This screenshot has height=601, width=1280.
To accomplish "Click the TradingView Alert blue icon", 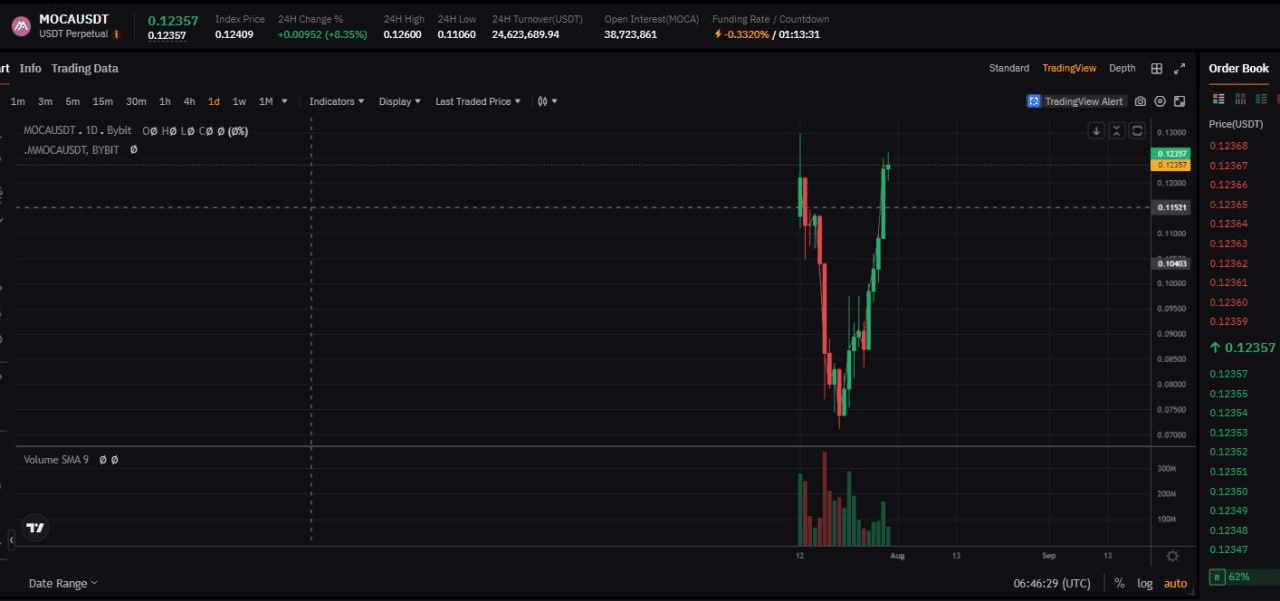I will (x=1034, y=101).
